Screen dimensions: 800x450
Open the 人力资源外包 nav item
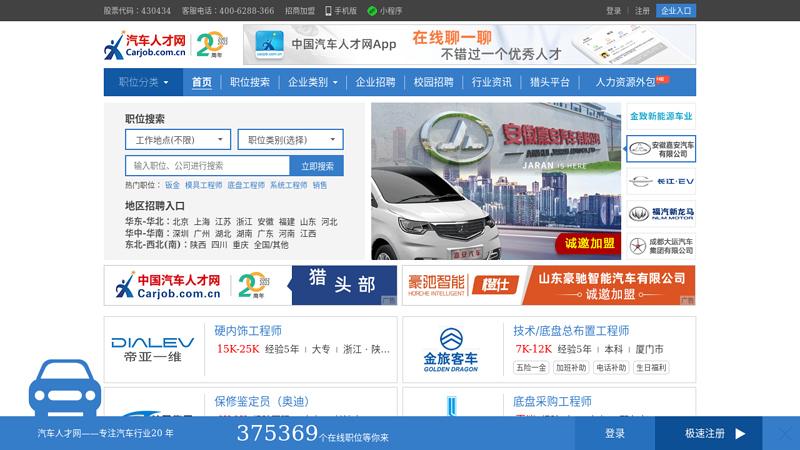[x=626, y=82]
